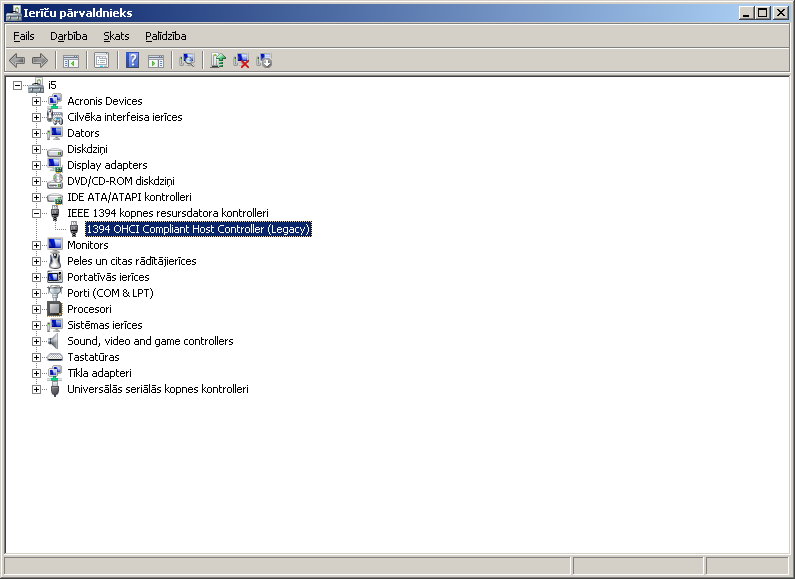Click the Monitors category icon

click(55, 245)
